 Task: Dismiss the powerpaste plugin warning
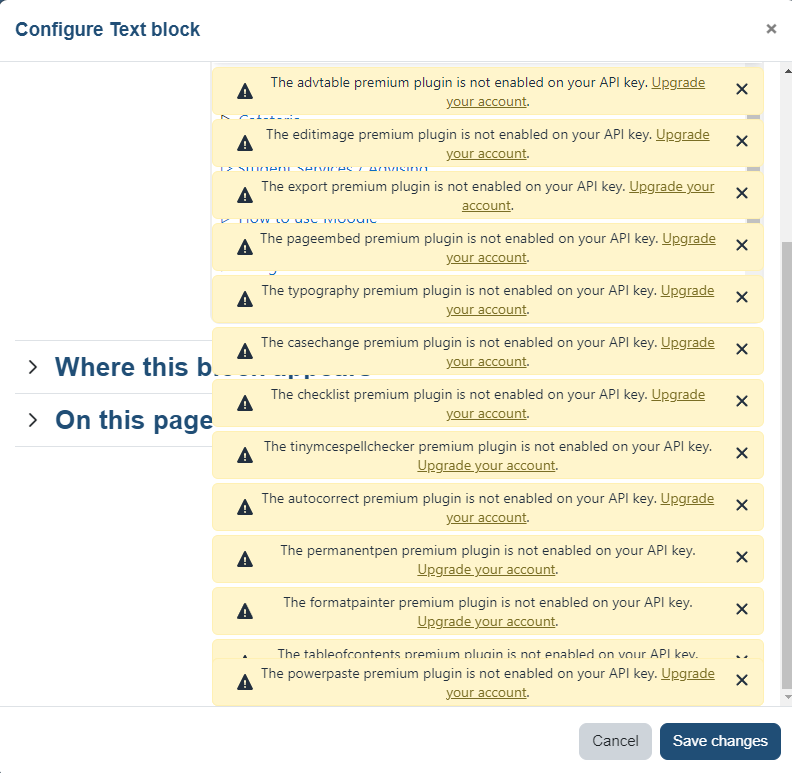[x=741, y=681]
